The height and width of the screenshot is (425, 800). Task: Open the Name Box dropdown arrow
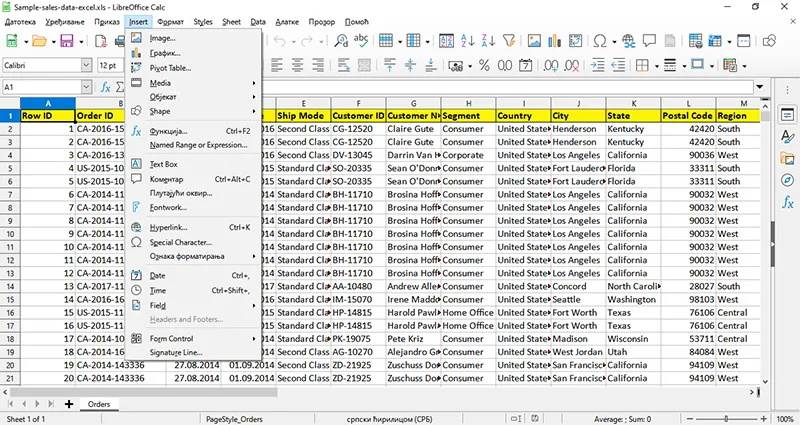click(x=86, y=87)
